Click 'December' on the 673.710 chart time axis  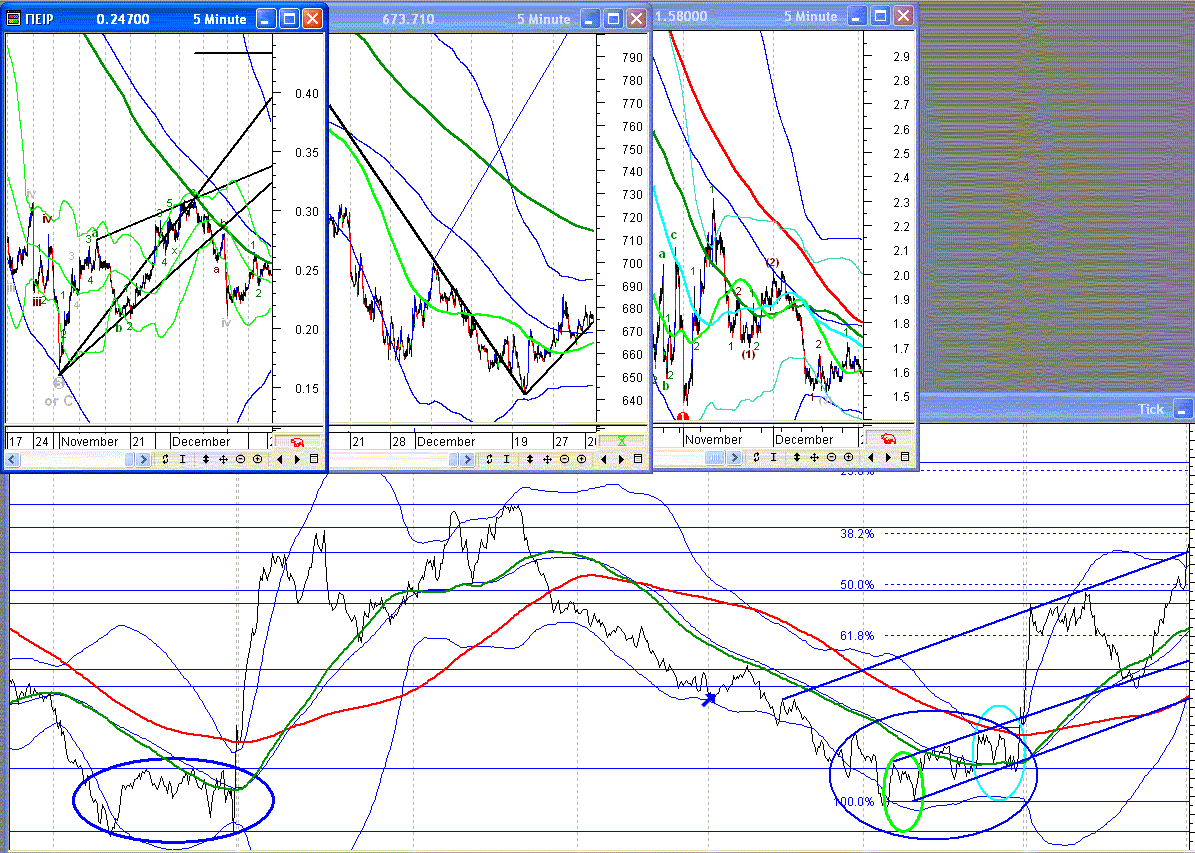click(446, 441)
